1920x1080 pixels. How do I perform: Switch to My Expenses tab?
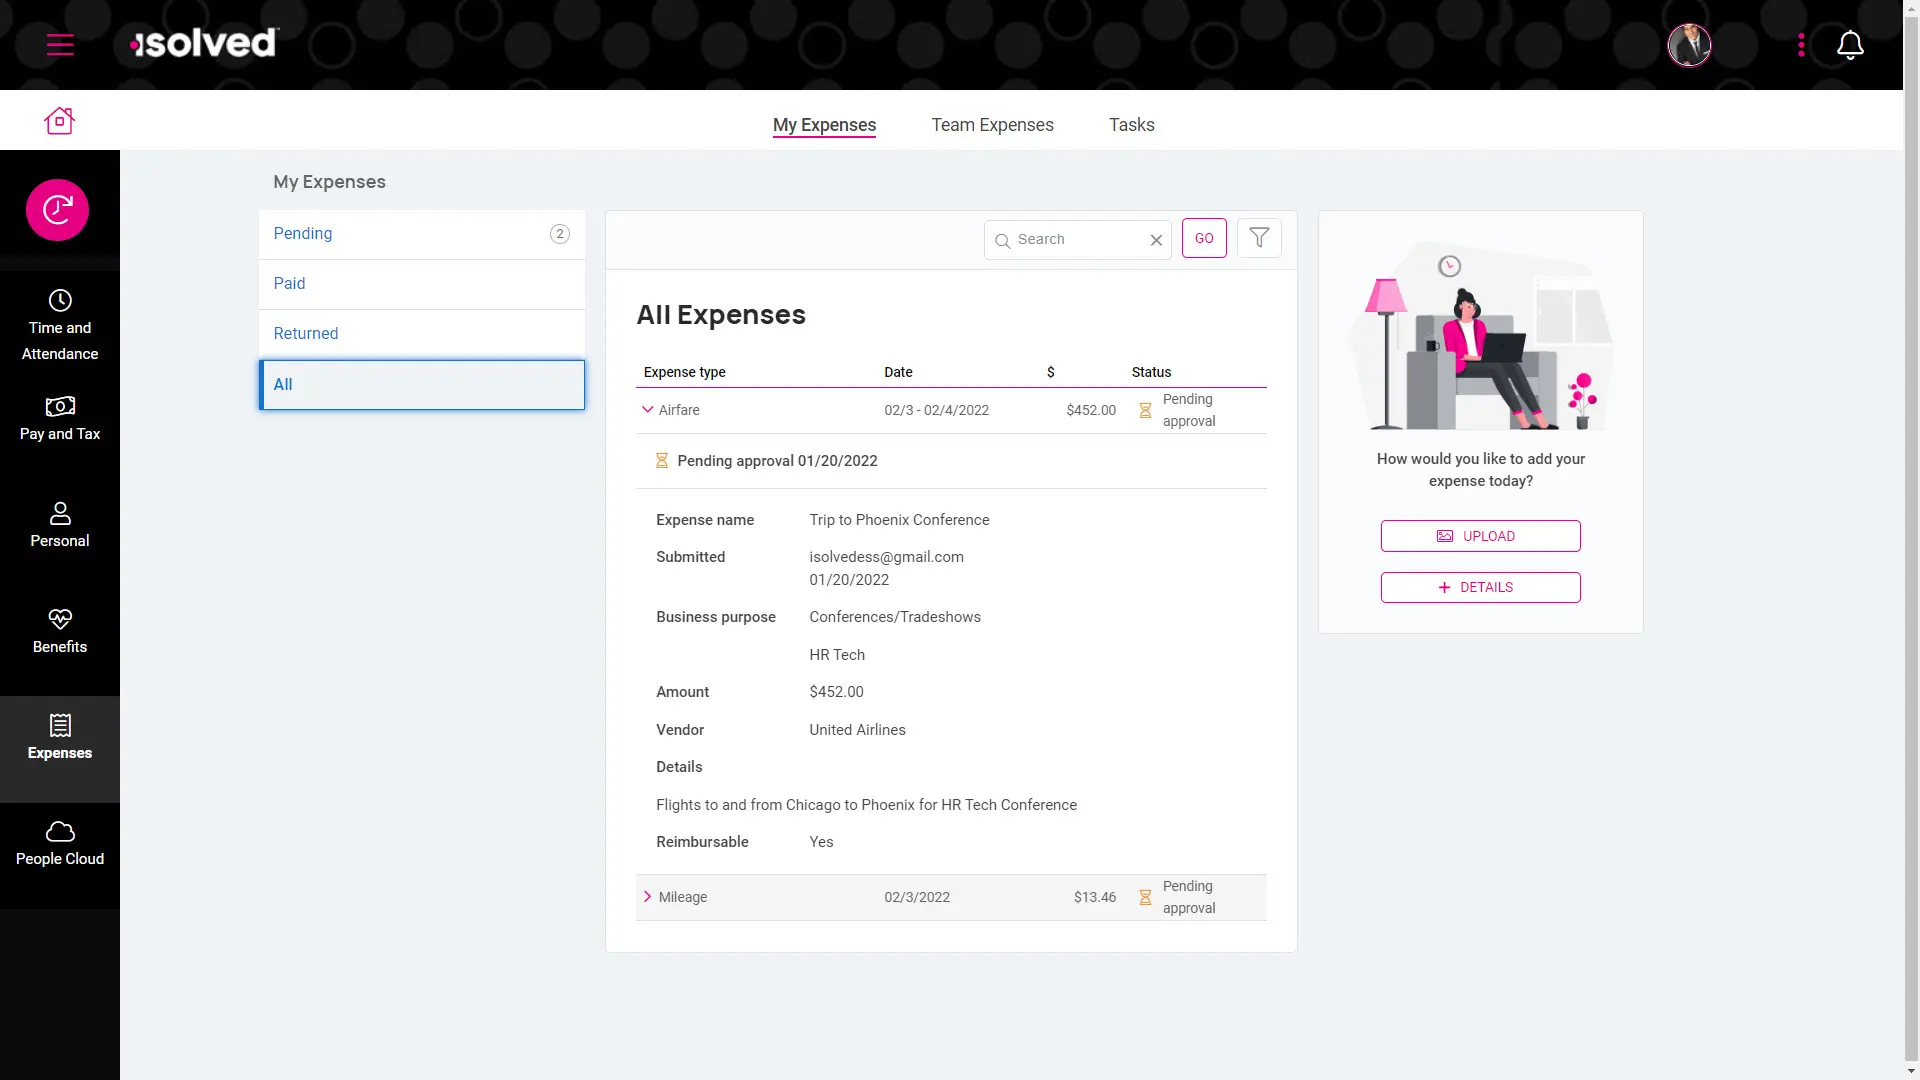824,125
